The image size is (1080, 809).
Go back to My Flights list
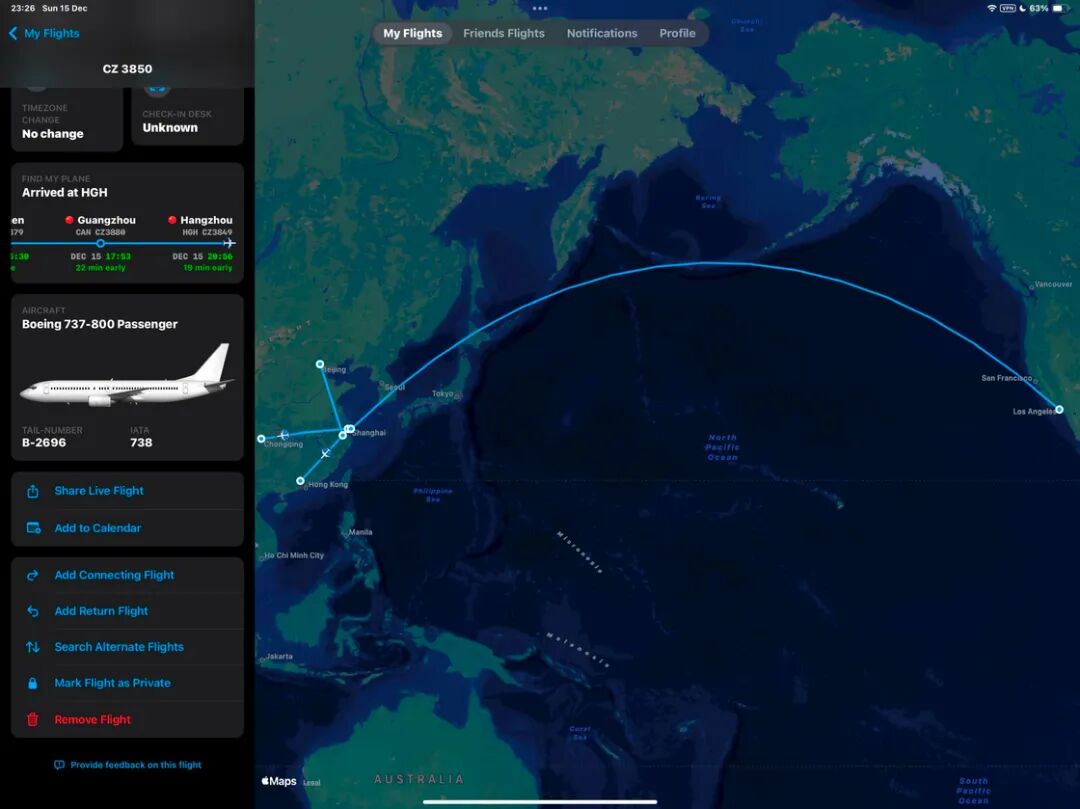44,33
